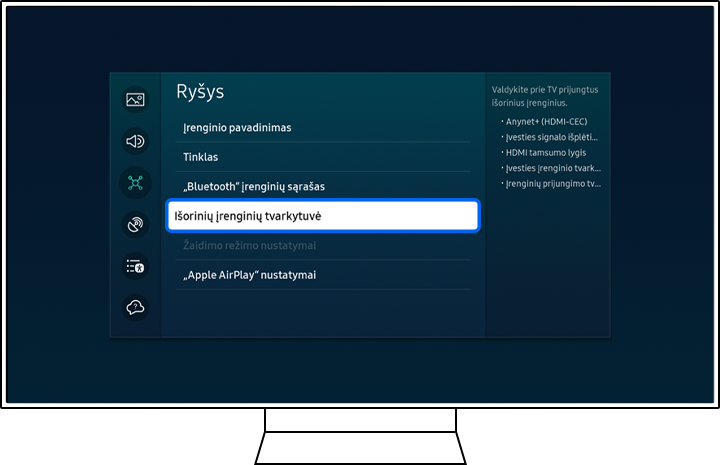Open the Picture settings icon
Viewport: 720px width, 465px height.
[x=135, y=99]
